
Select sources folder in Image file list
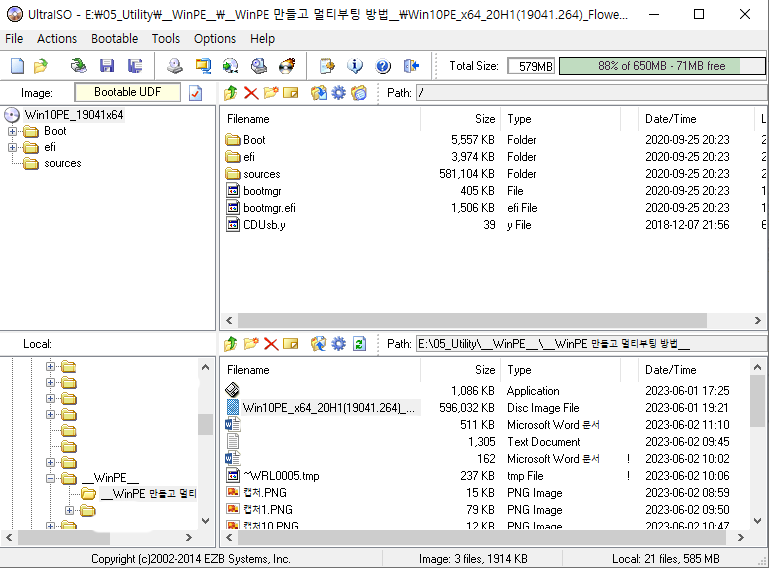point(261,174)
